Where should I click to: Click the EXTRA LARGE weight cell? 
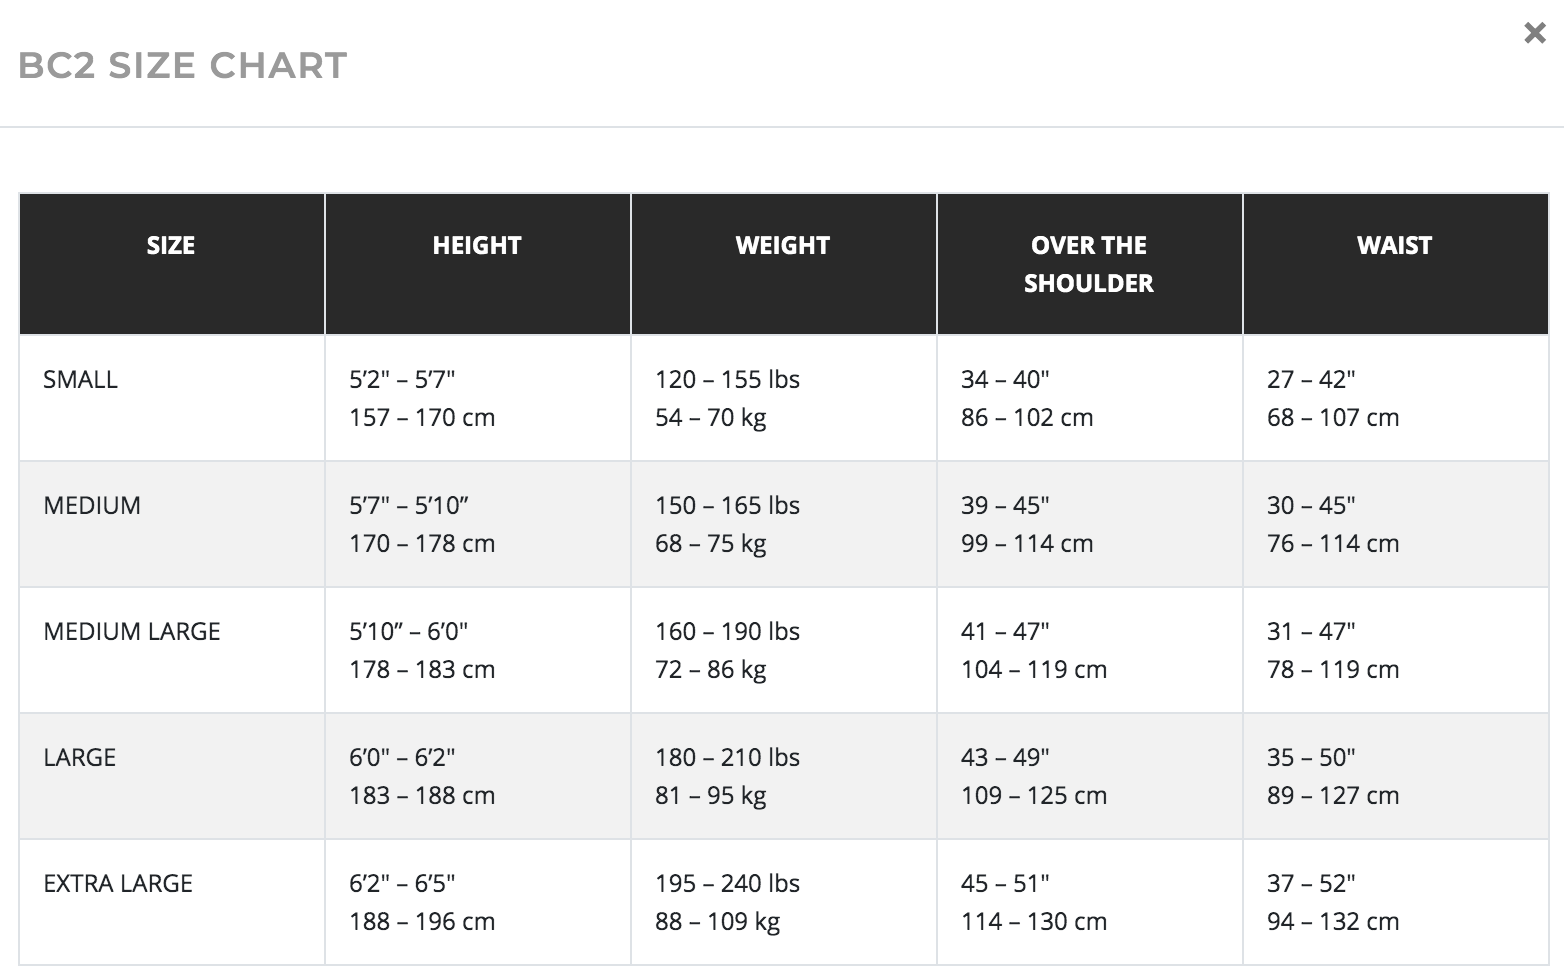point(782,901)
